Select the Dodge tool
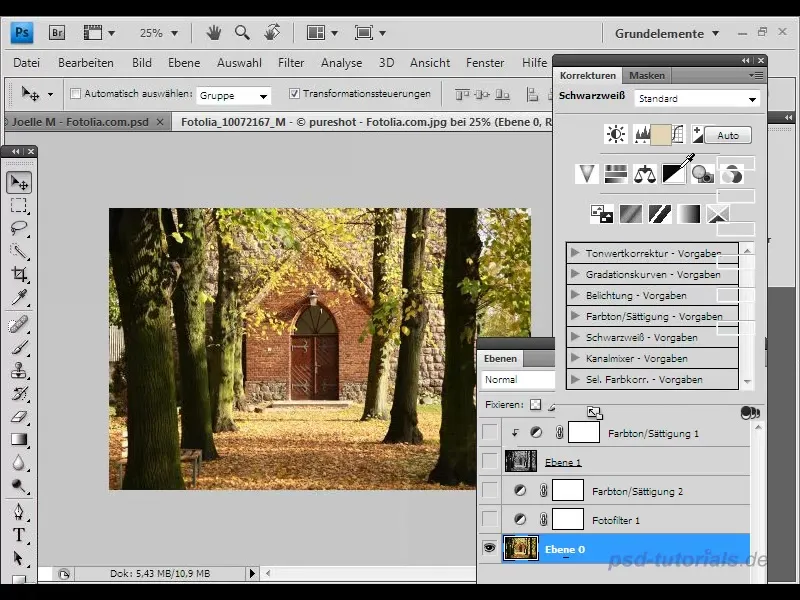Screen dimensions: 800x600 [x=19, y=485]
